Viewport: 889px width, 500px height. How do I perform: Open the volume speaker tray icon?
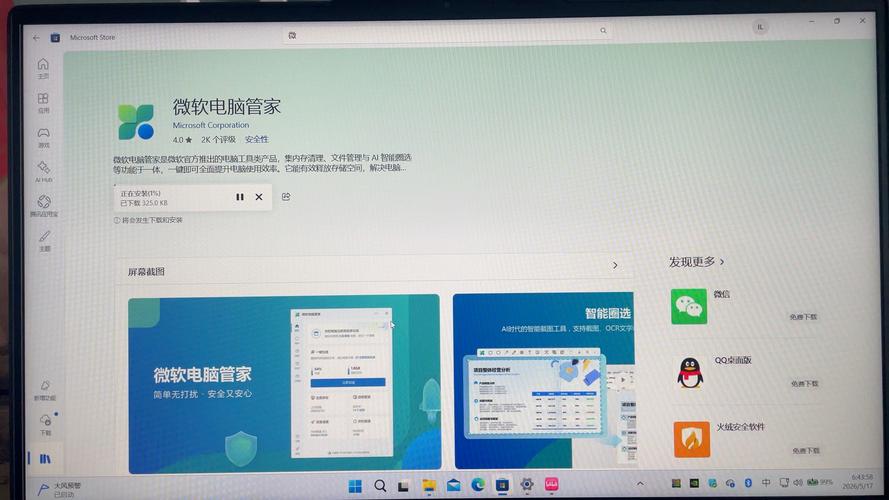point(798,482)
